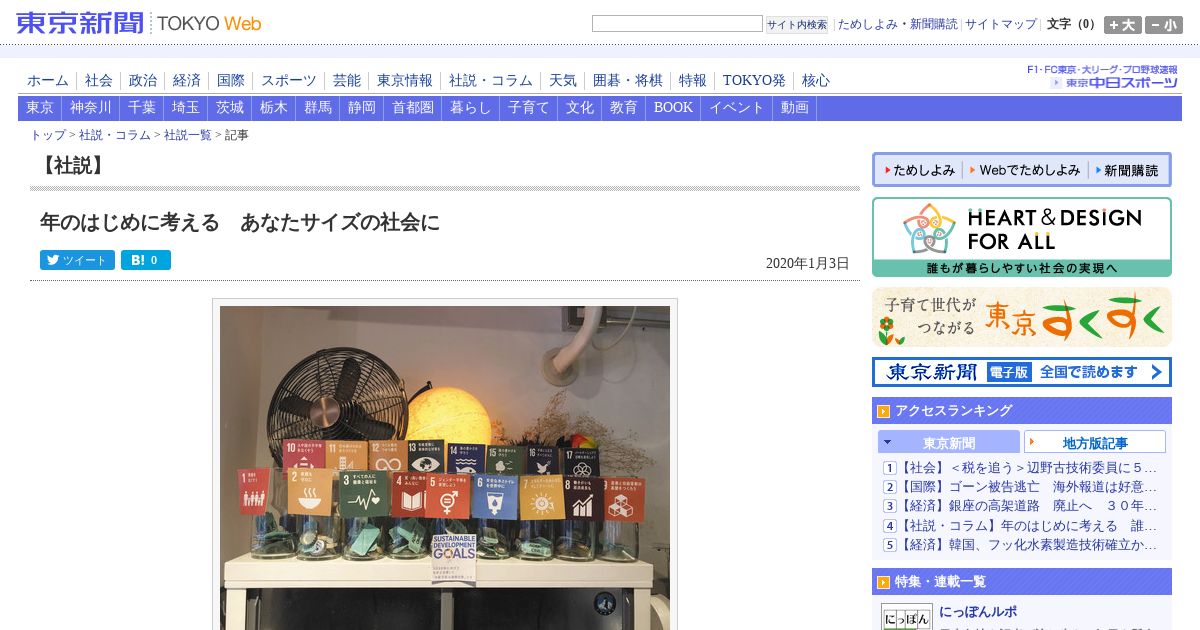Open the にっぽんルポ feature link
This screenshot has width=1200, height=630.
(978, 612)
